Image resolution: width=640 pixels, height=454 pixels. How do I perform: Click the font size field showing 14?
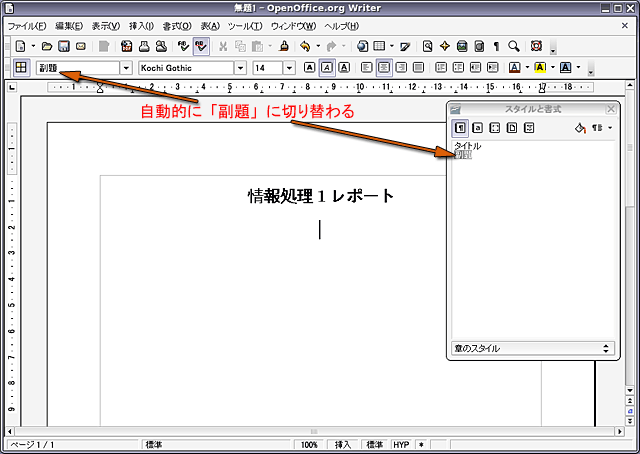pos(267,68)
